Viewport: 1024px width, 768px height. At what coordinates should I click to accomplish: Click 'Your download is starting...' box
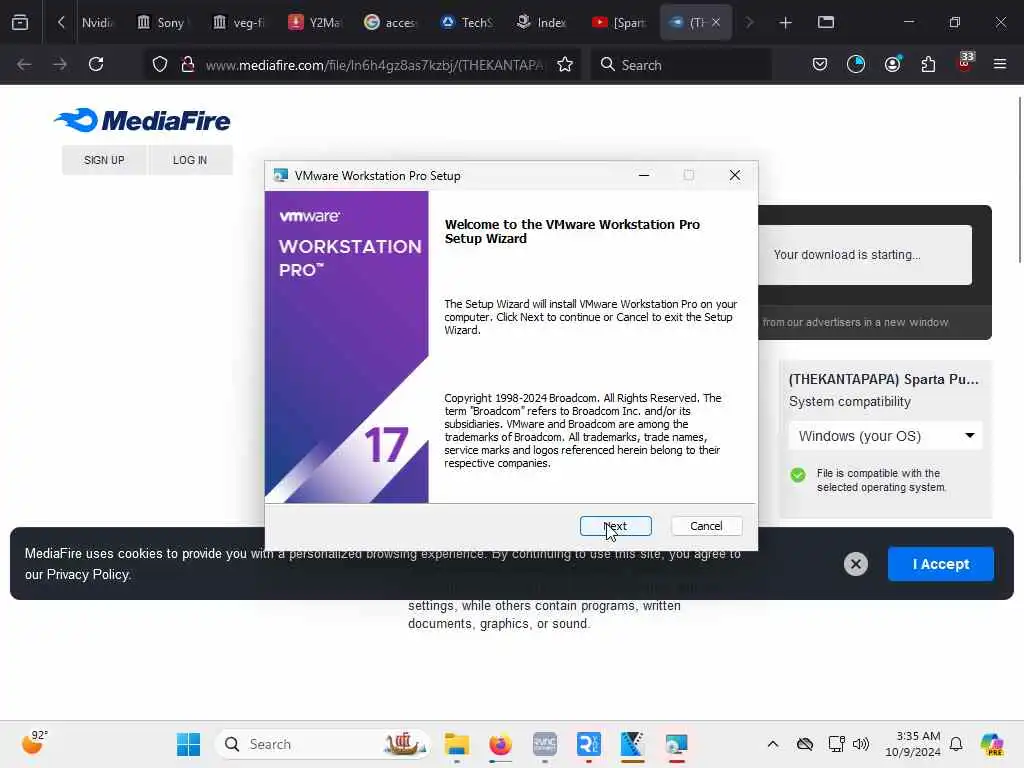click(865, 255)
